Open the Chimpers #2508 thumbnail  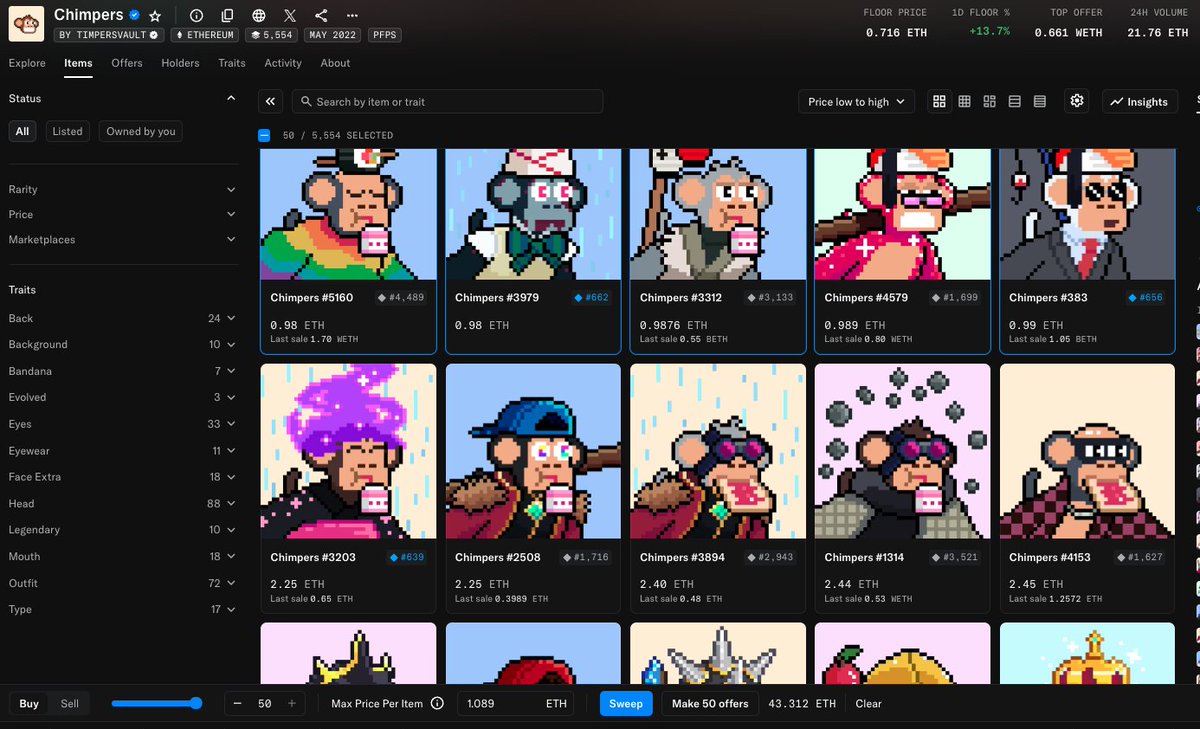click(x=533, y=452)
